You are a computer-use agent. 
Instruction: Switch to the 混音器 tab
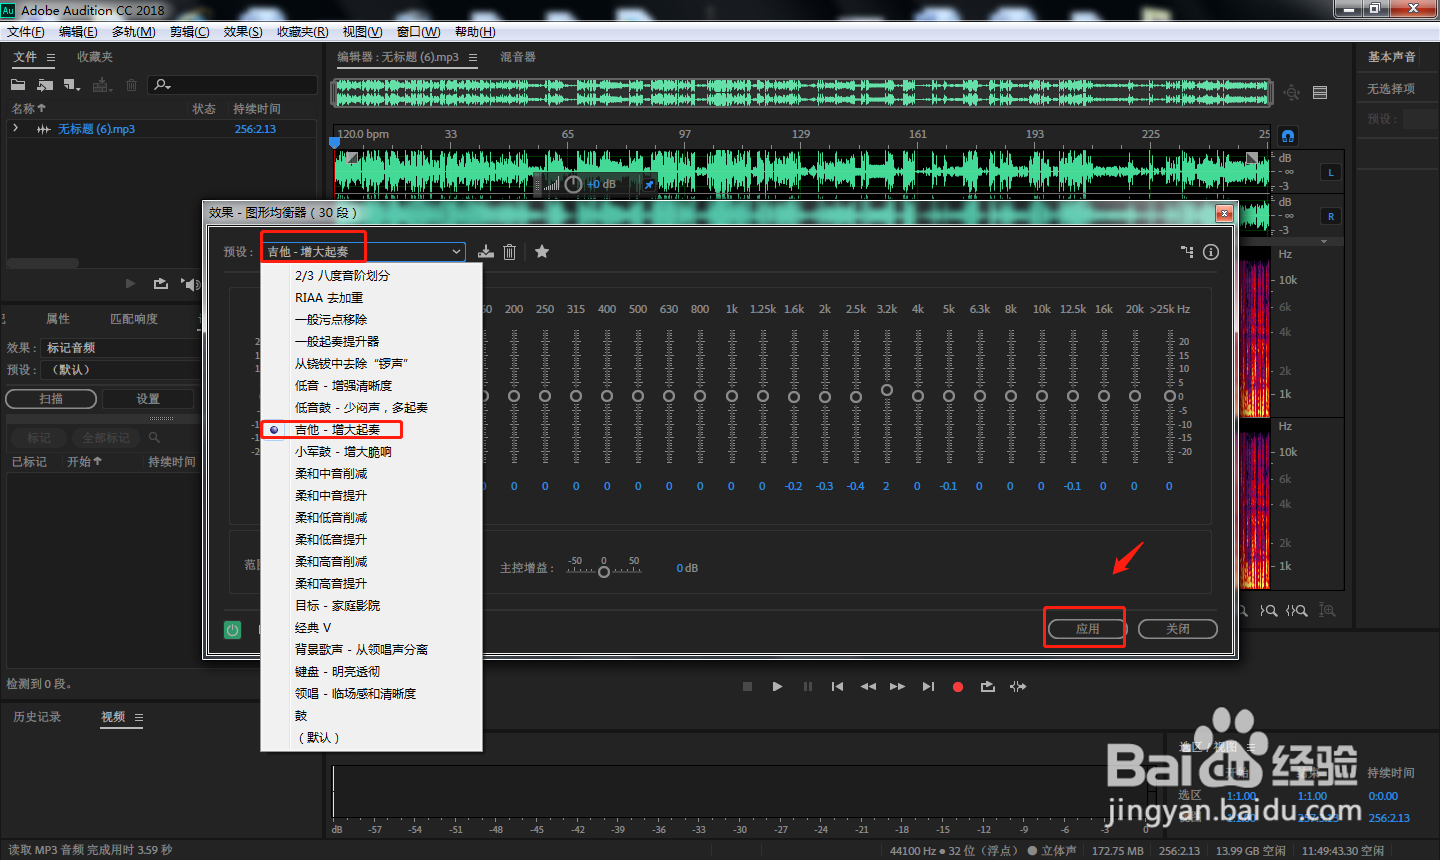[x=518, y=57]
